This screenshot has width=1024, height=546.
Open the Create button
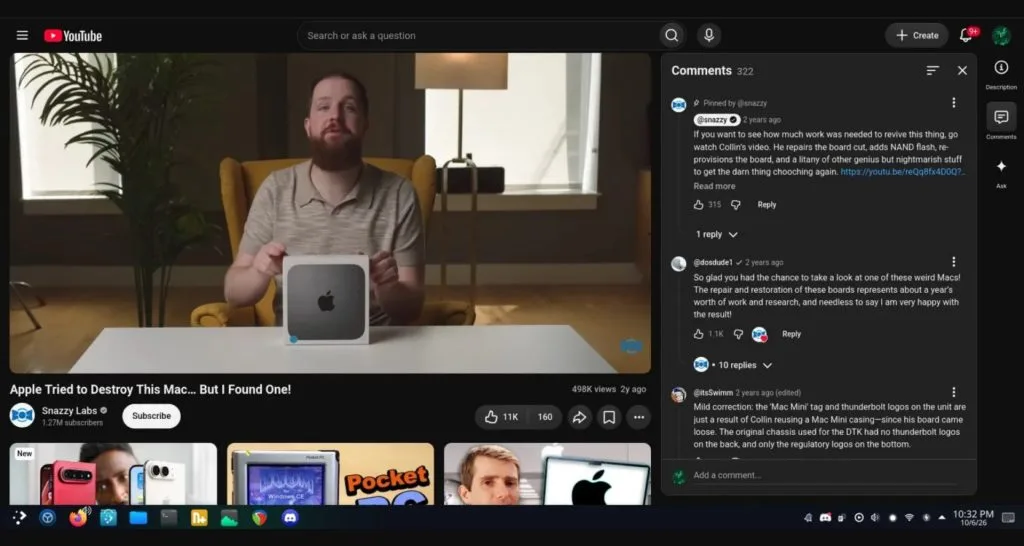point(917,35)
